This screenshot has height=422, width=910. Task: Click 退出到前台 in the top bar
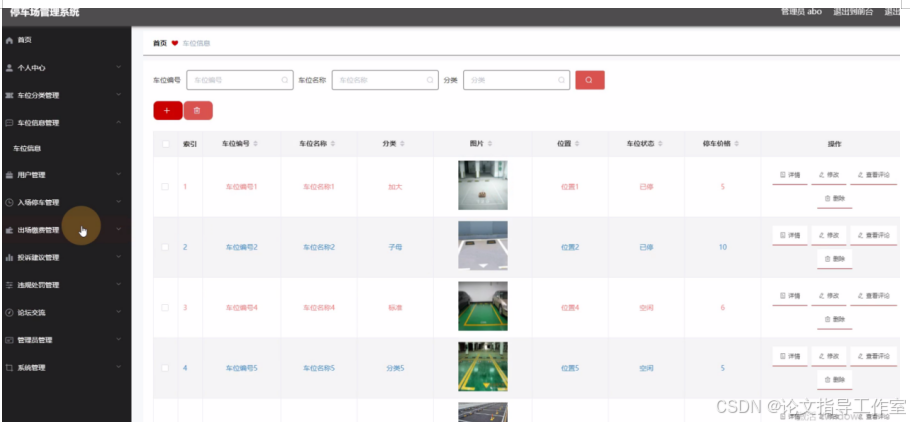(853, 12)
